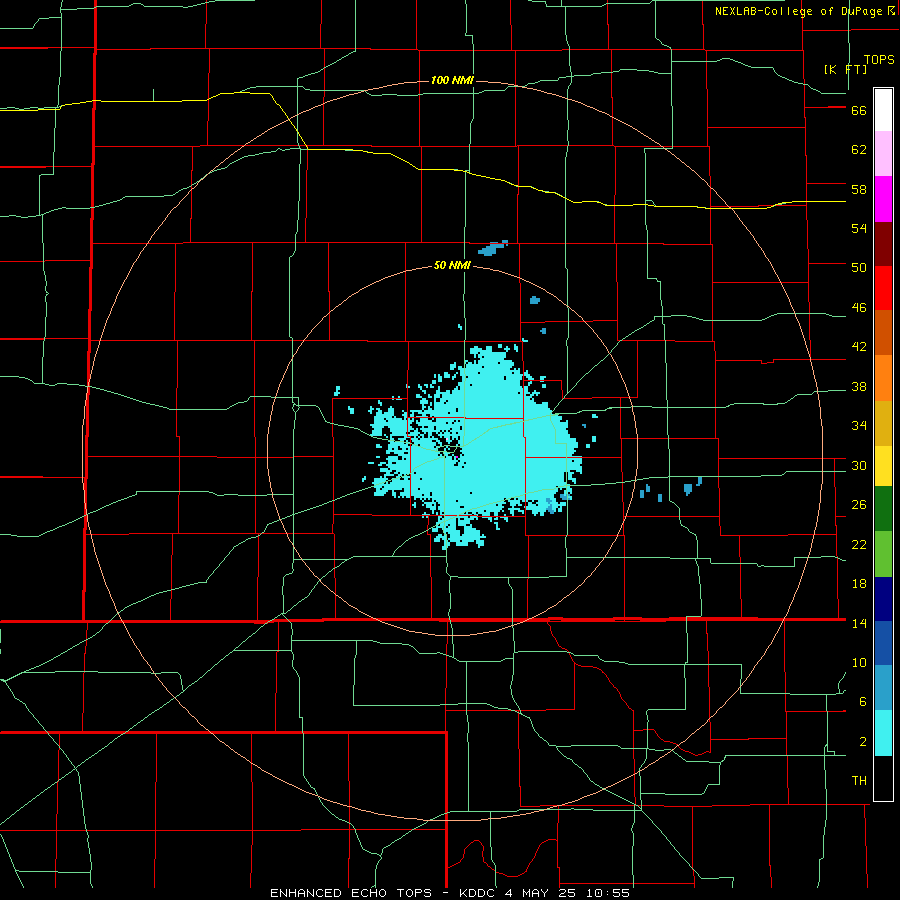Click the navy 22 kft color band

883,599
